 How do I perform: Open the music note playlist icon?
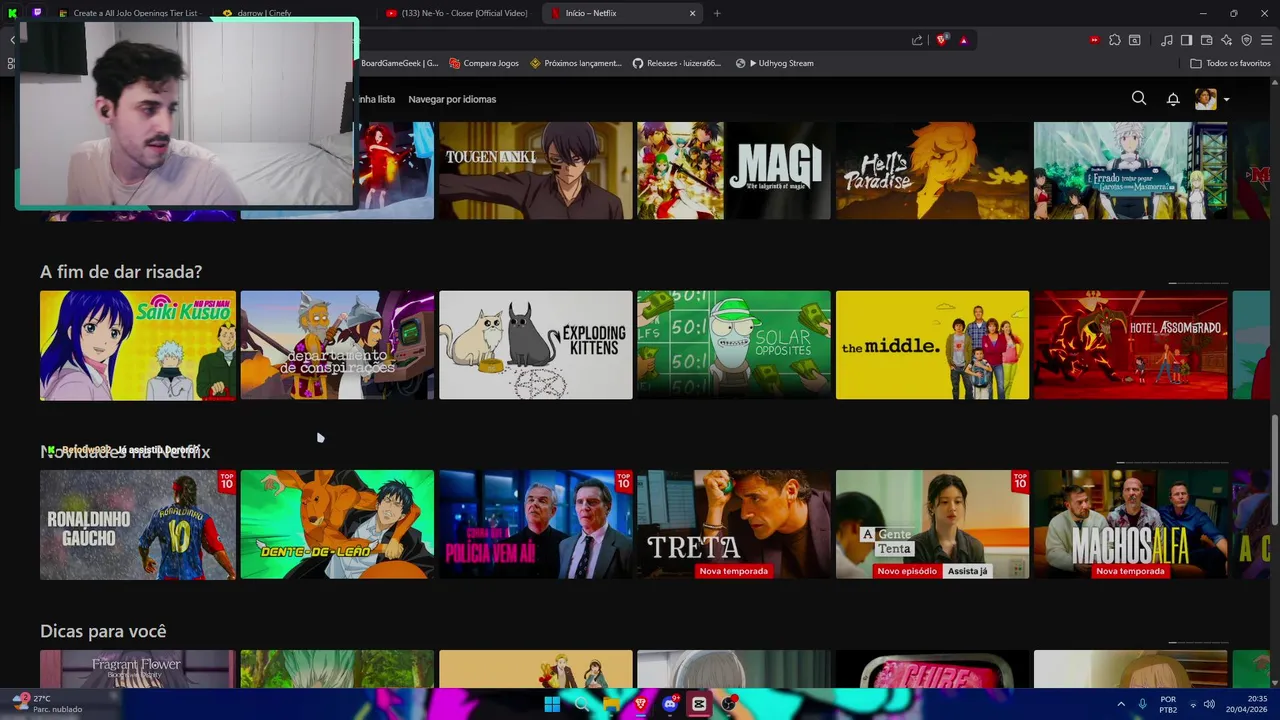(x=1167, y=40)
